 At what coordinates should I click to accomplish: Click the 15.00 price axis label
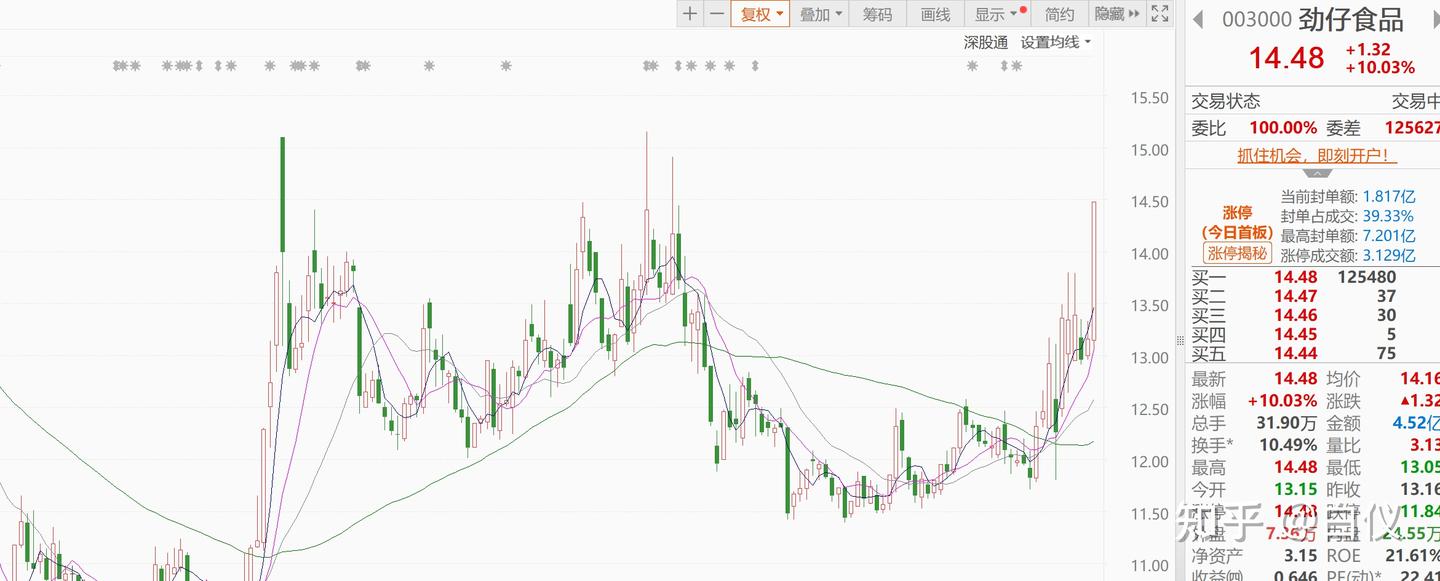[x=1149, y=150]
